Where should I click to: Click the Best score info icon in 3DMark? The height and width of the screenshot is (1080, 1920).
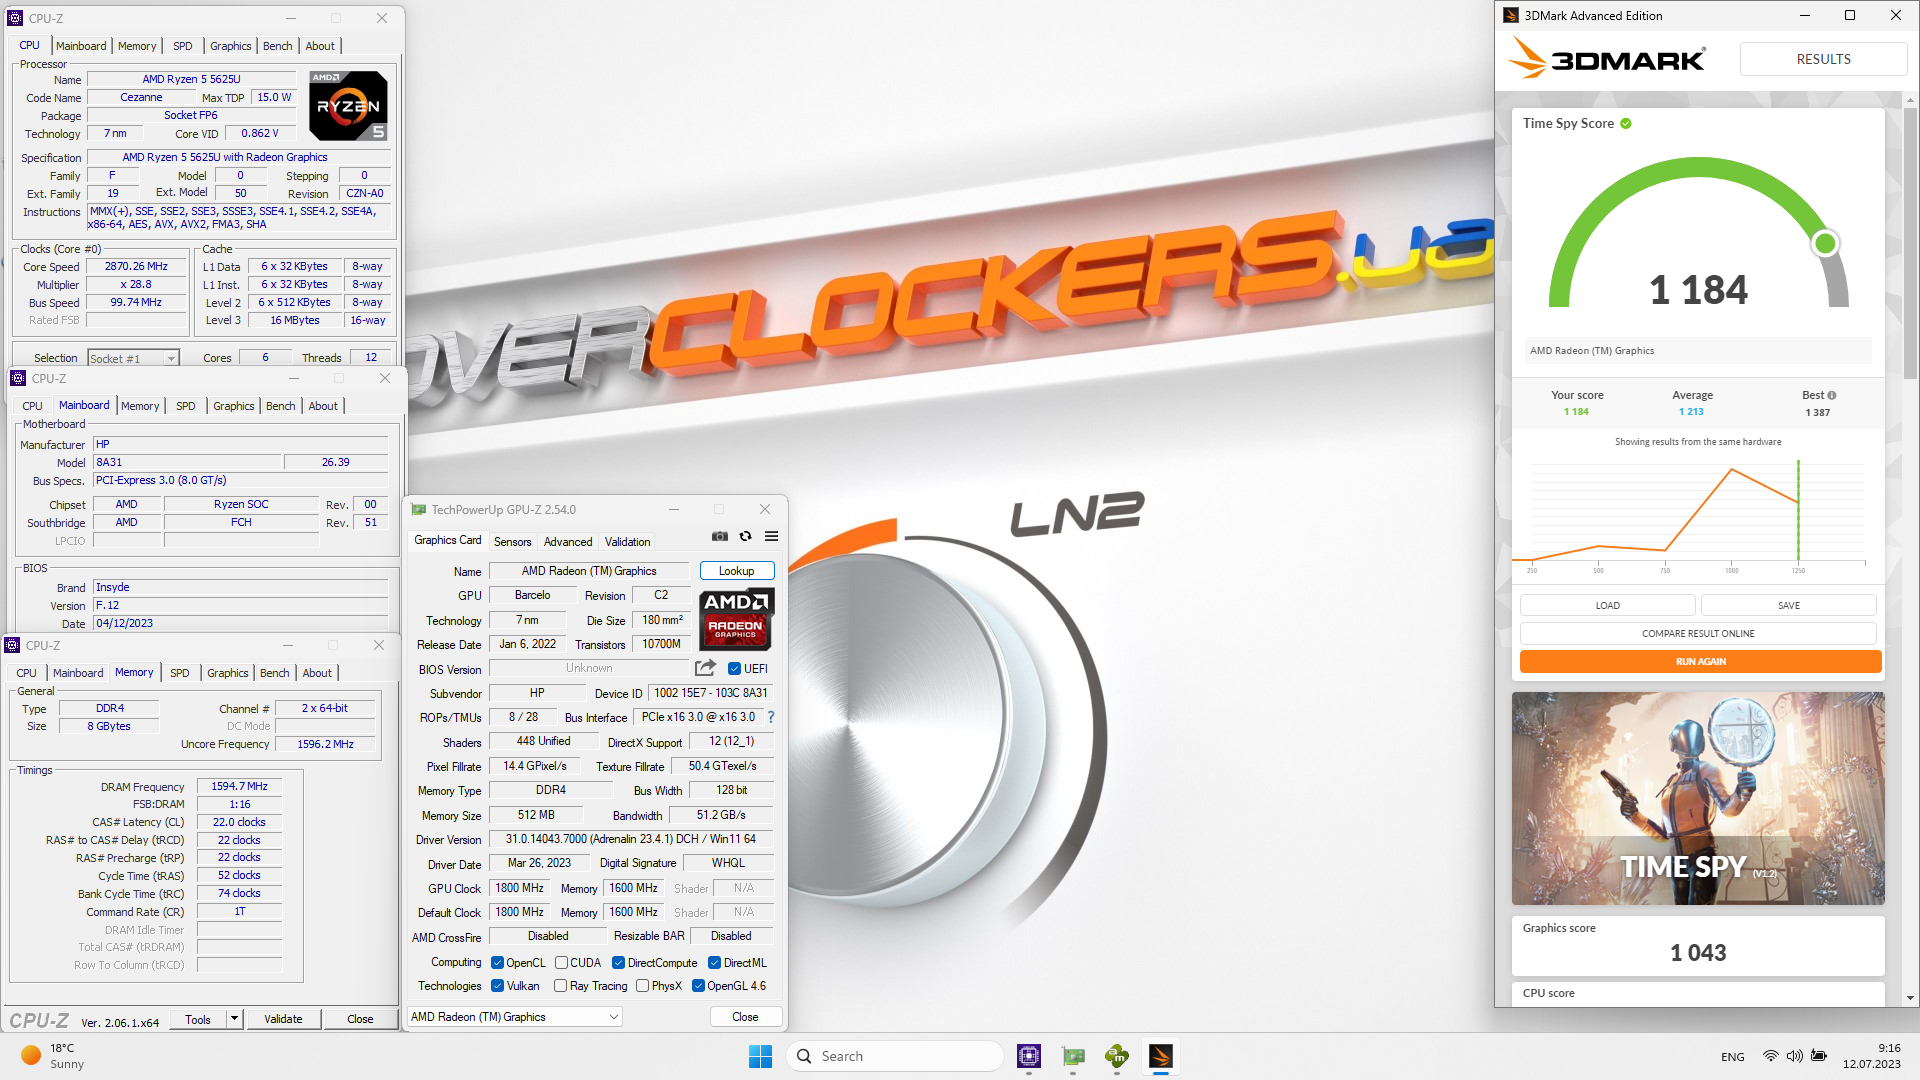tap(1832, 395)
